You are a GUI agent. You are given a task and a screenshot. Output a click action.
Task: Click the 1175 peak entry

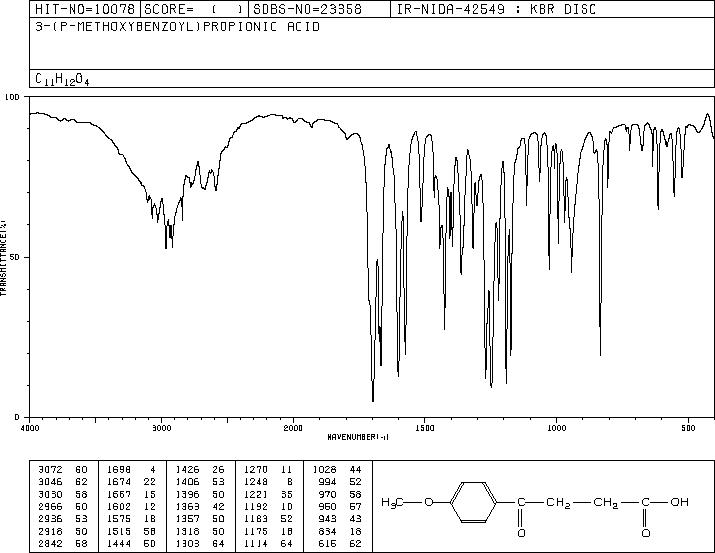point(268,531)
